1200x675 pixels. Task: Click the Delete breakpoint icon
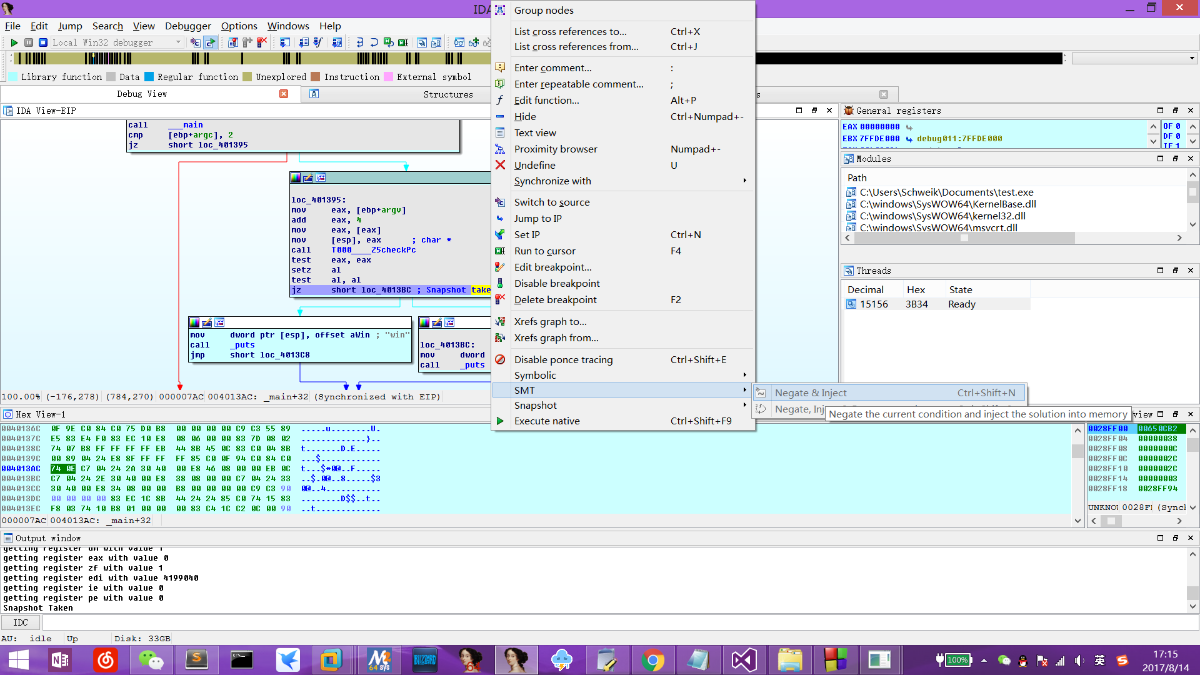point(500,299)
